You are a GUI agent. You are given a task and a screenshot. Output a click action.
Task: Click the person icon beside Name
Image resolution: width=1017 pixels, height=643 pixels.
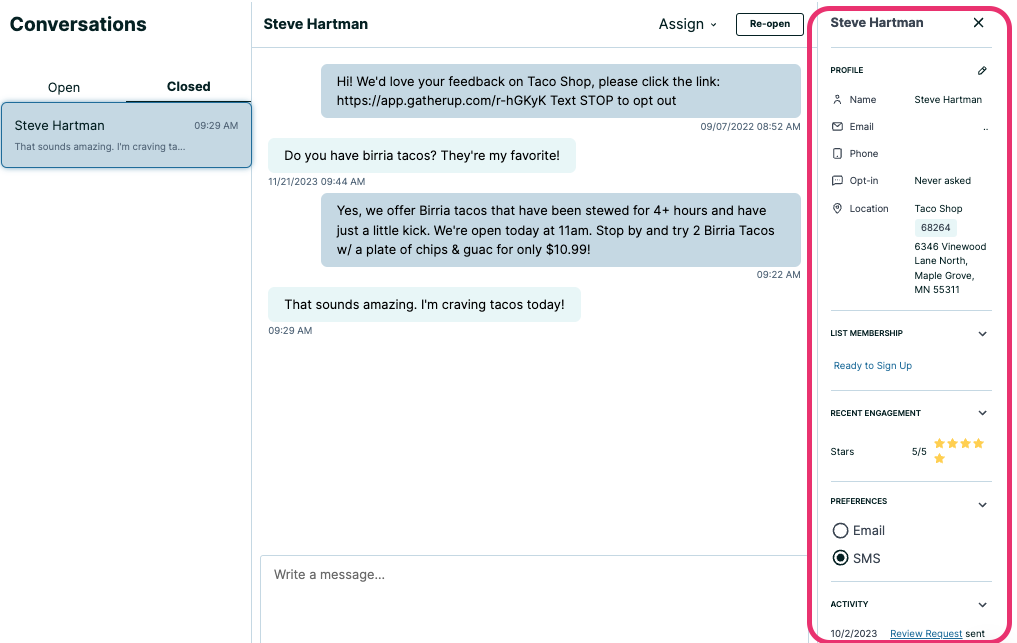coord(836,99)
